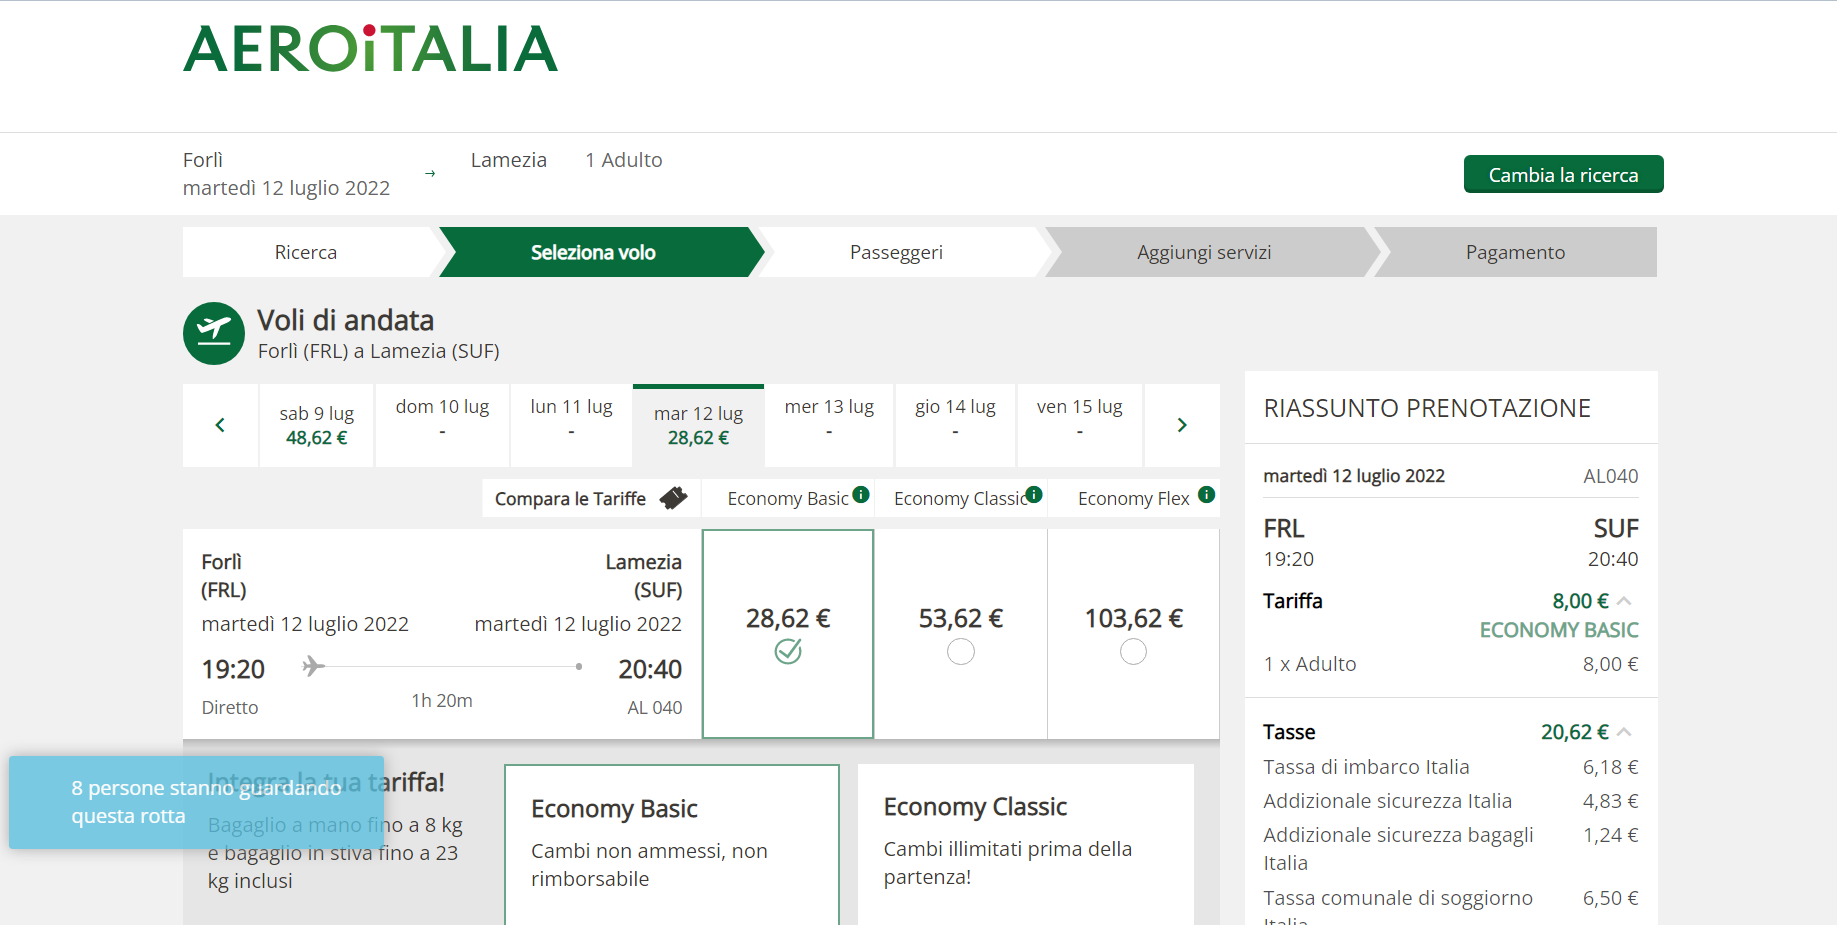The height and width of the screenshot is (925, 1837).
Task: Click the outbound flight plane icon
Action: (214, 333)
